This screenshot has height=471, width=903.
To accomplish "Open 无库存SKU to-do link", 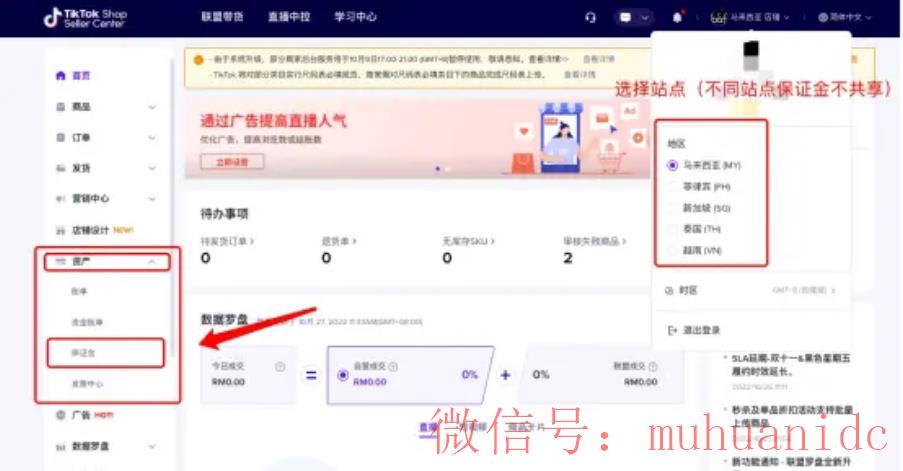I will [468, 241].
